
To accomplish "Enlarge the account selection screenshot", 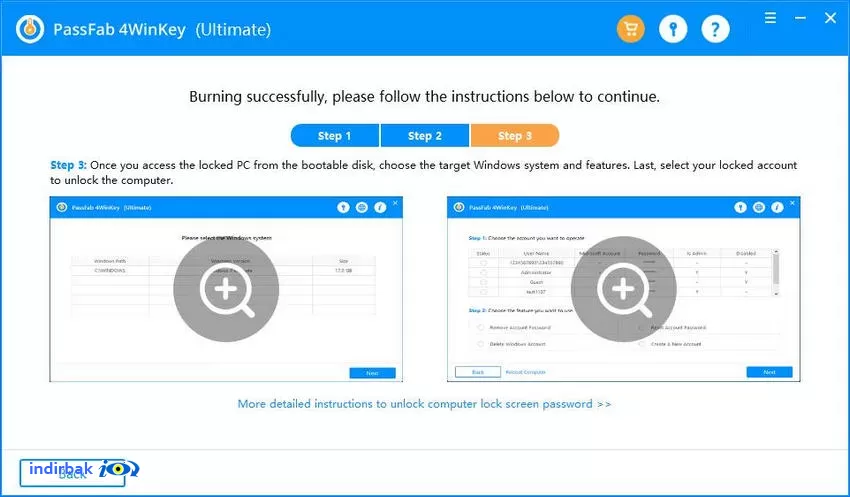I will tap(623, 289).
